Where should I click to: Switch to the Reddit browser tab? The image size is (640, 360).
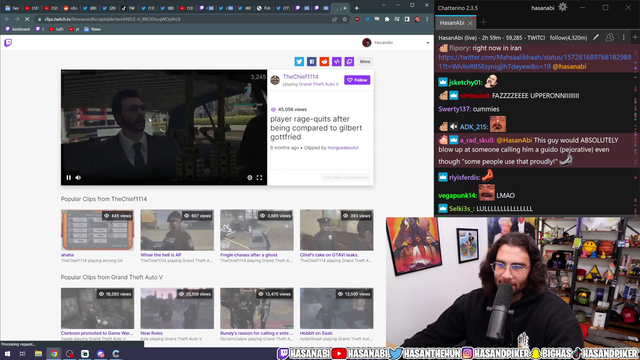tap(70, 8)
